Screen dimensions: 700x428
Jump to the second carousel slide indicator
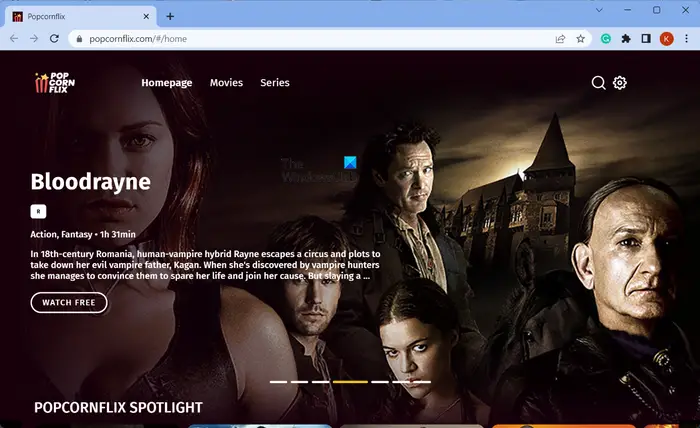(x=300, y=382)
